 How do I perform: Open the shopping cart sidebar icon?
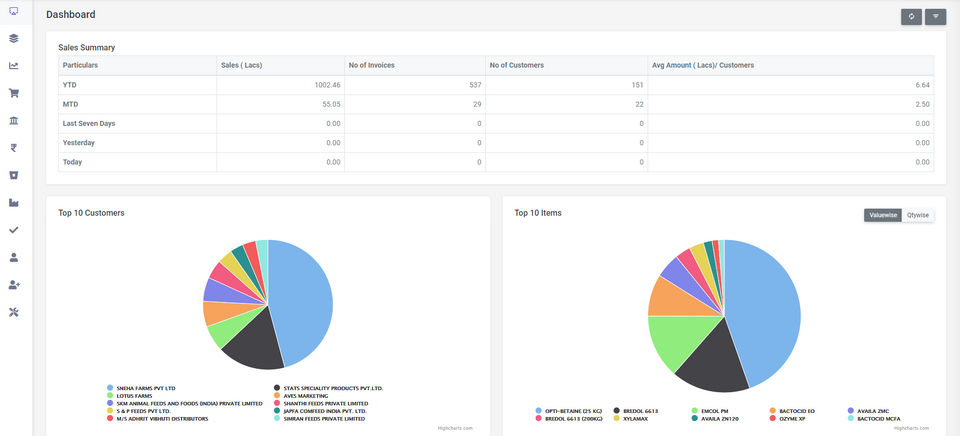pyautogui.click(x=13, y=93)
